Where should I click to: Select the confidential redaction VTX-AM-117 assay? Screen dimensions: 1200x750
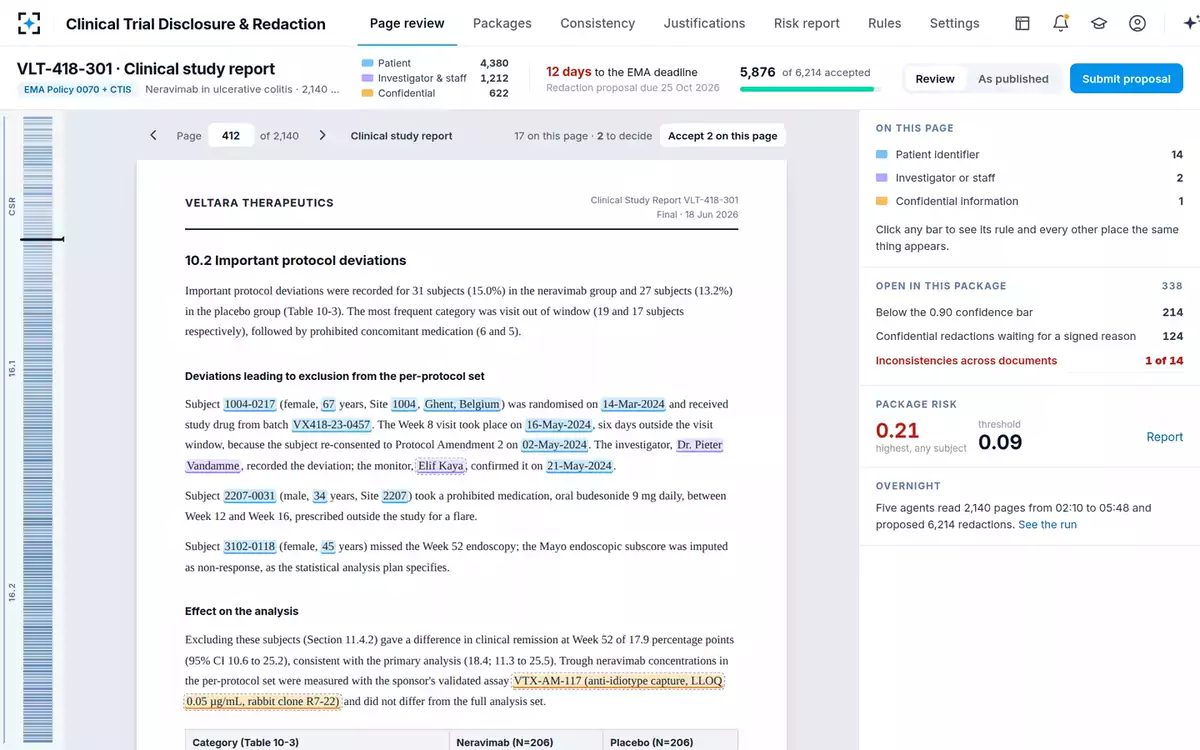pos(618,681)
